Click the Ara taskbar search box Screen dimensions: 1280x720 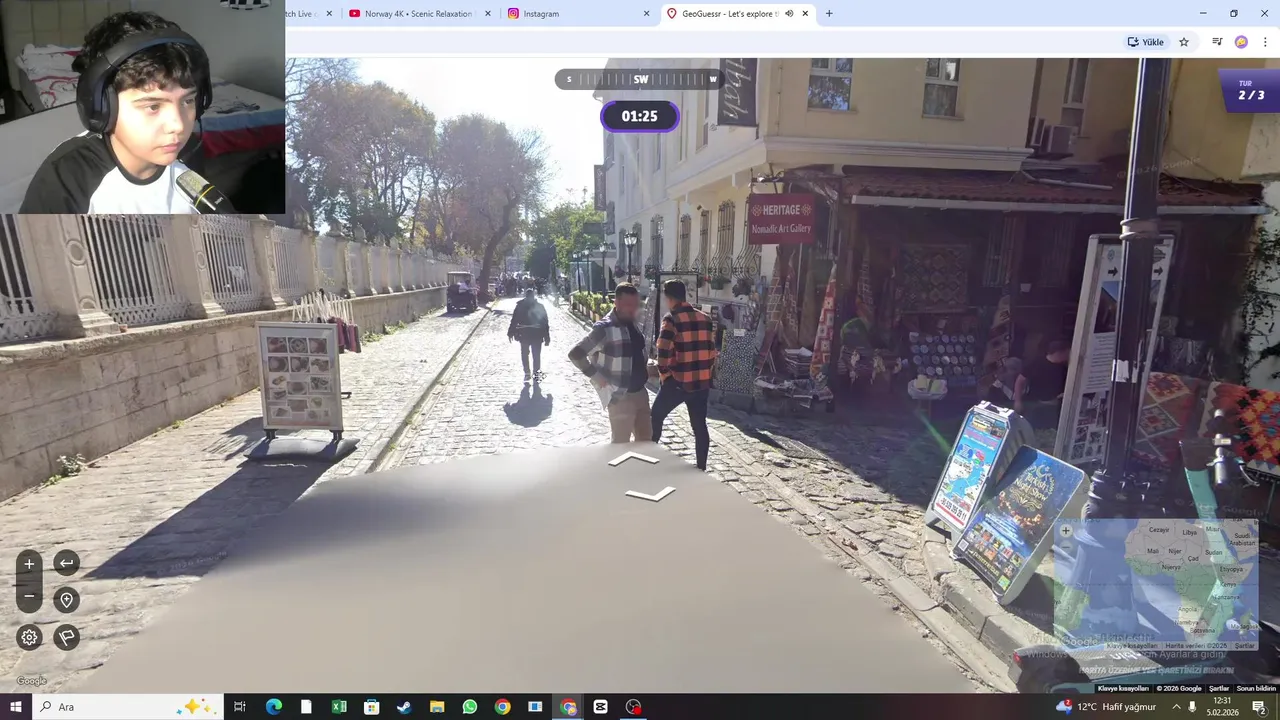tap(127, 707)
